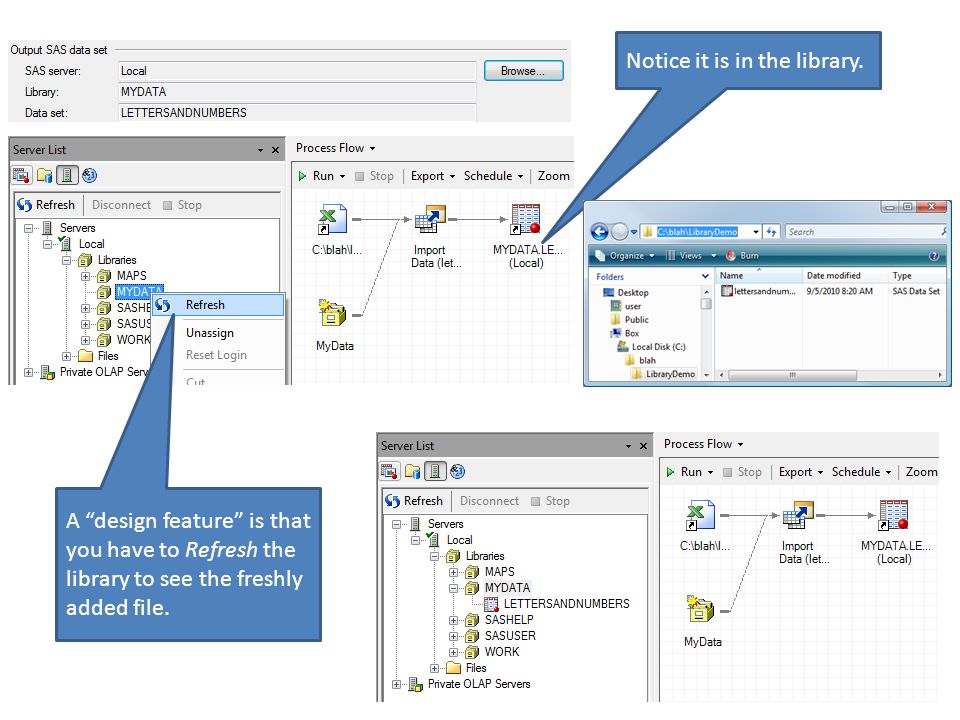Click the Library field showing MYDATA
Image resolution: width=960 pixels, height=720 pixels.
pos(297,92)
